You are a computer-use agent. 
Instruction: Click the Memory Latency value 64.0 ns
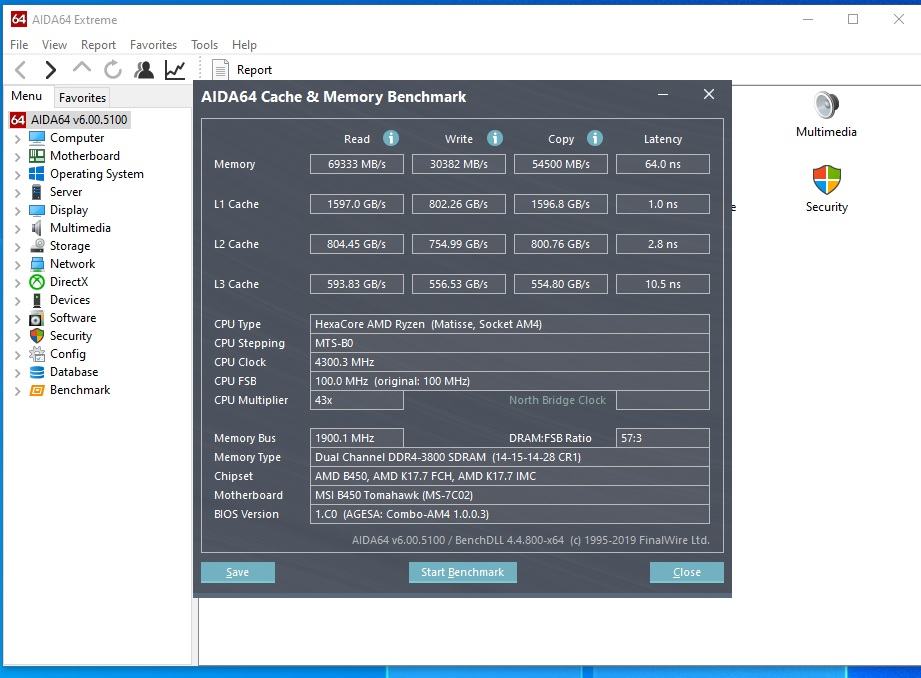pyautogui.click(x=663, y=164)
